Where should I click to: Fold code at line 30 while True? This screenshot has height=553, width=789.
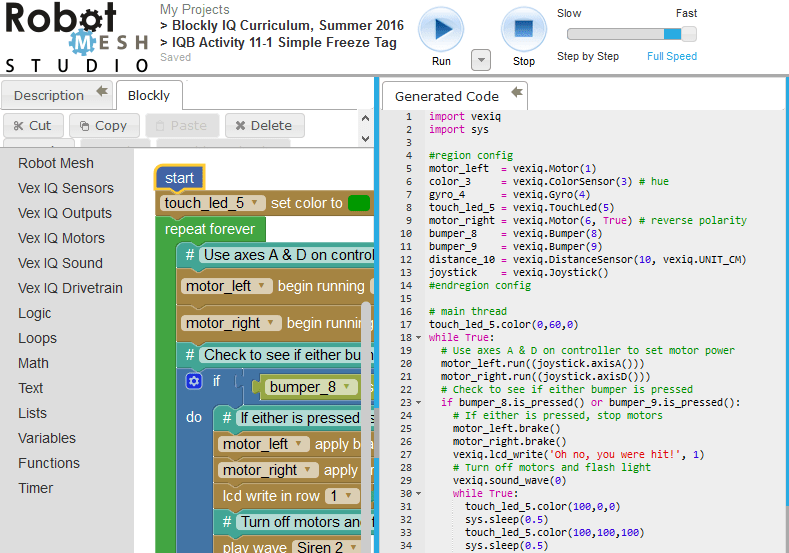pos(419,494)
